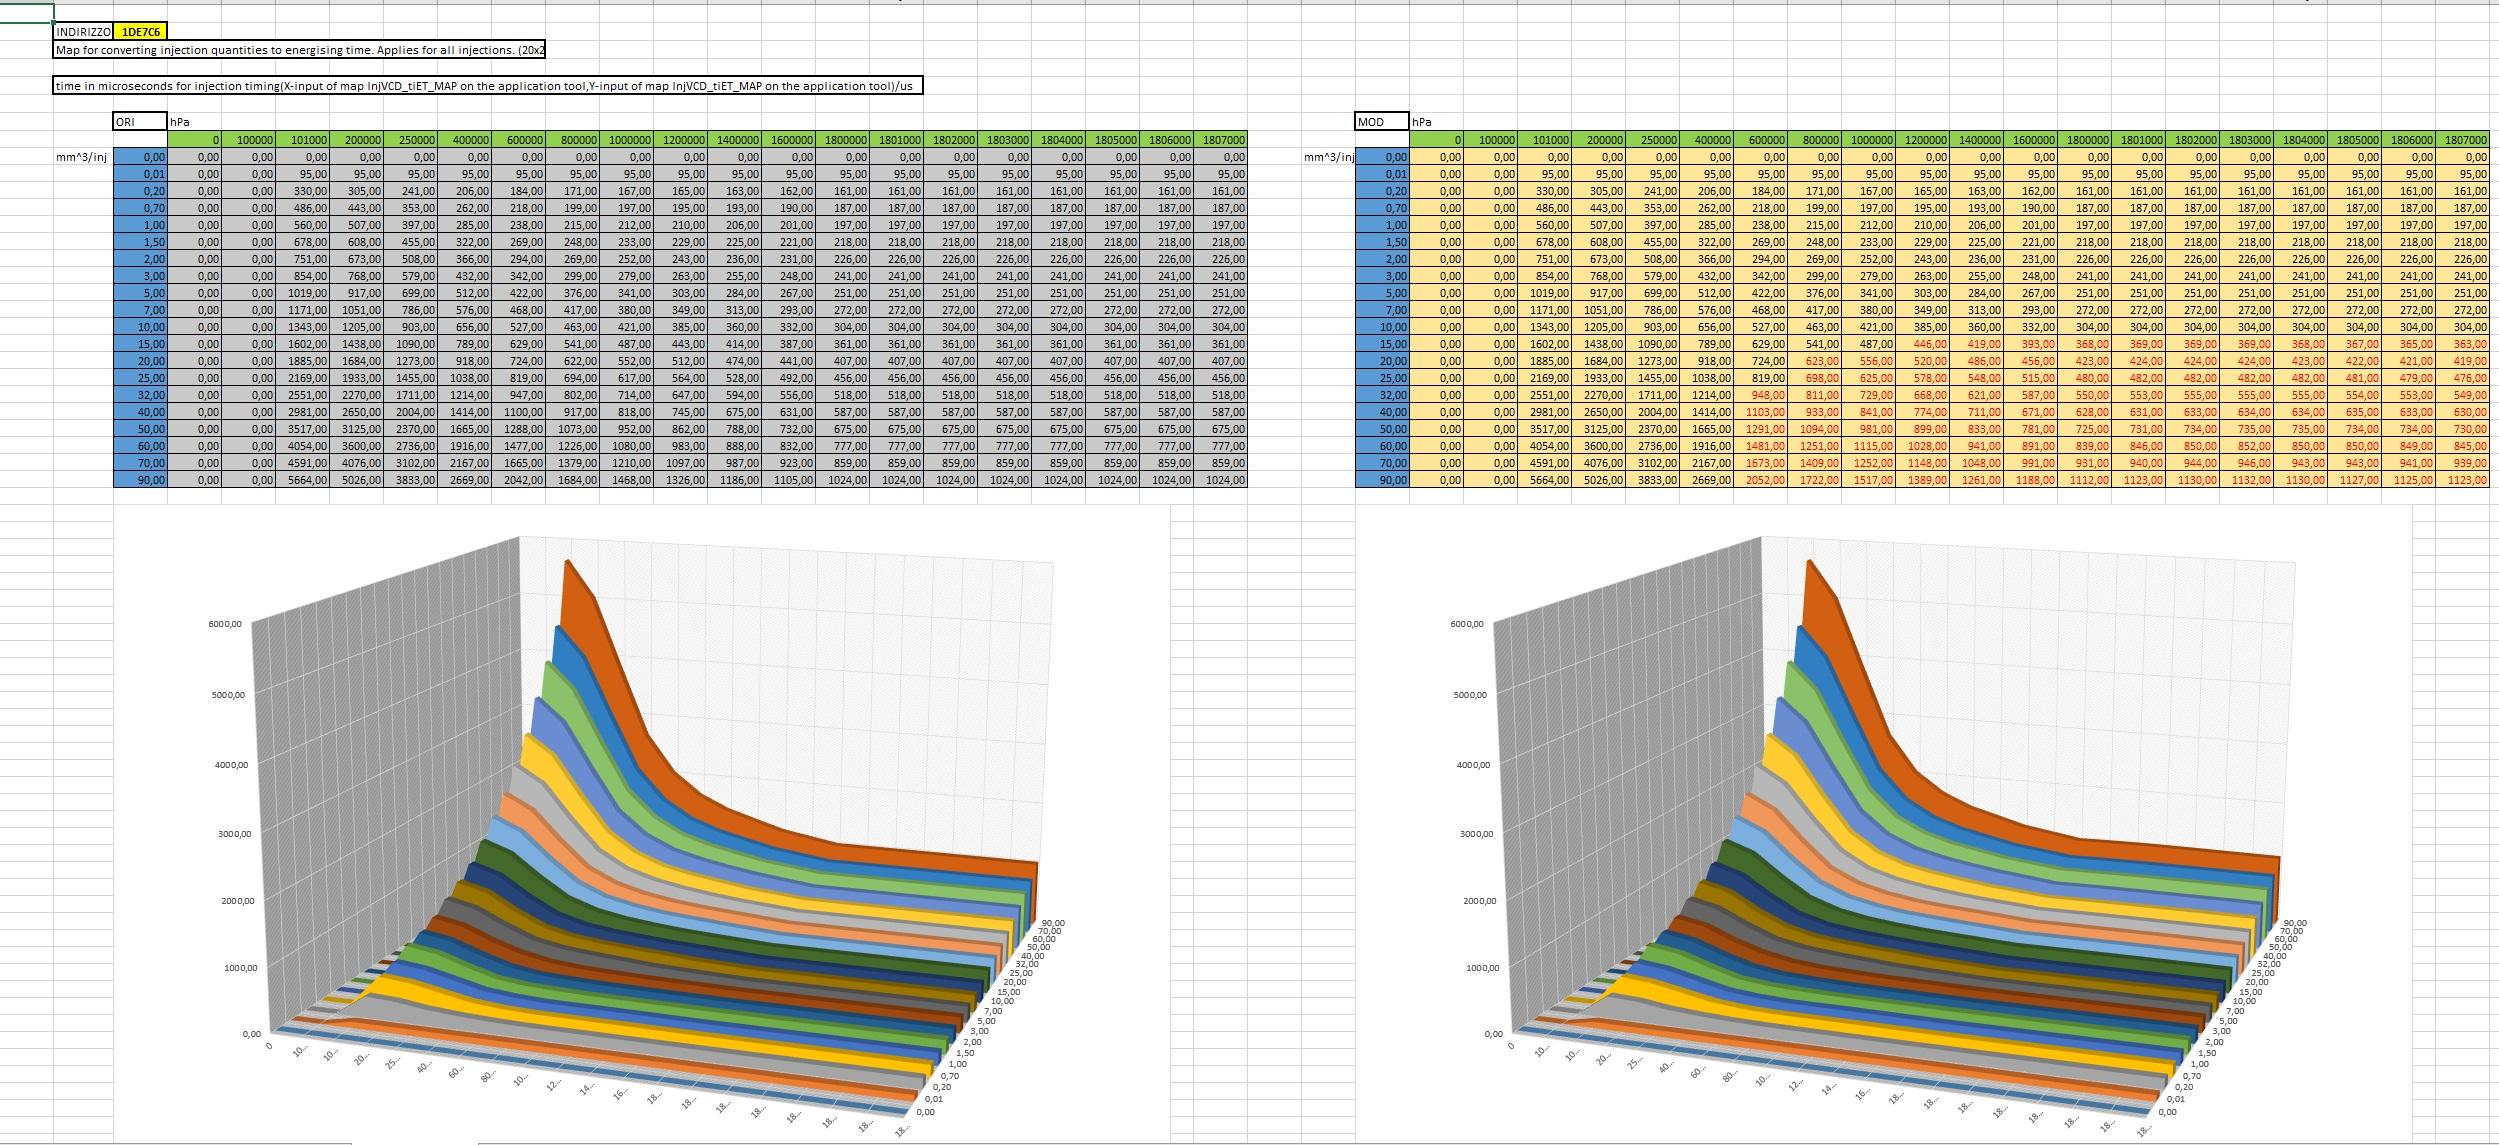Click the 6000,00 axis label on left chart
2499x1145 pixels.
225,624
